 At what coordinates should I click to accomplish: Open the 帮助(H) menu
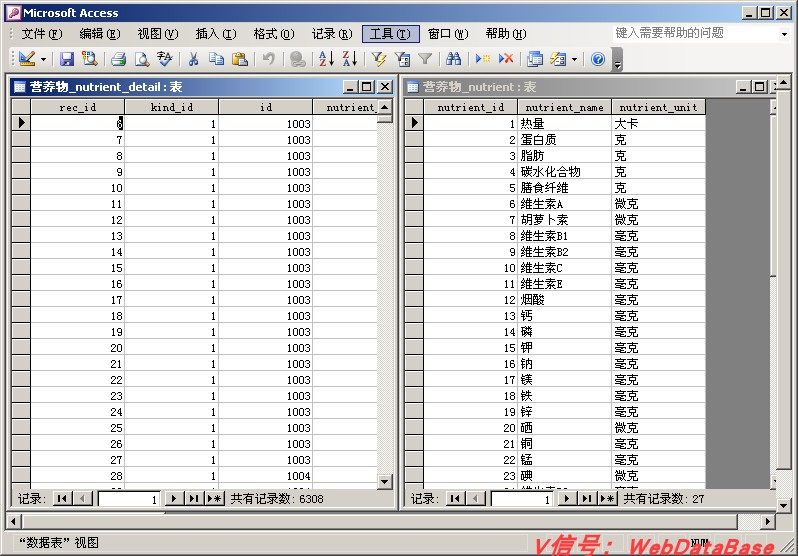[x=506, y=34]
